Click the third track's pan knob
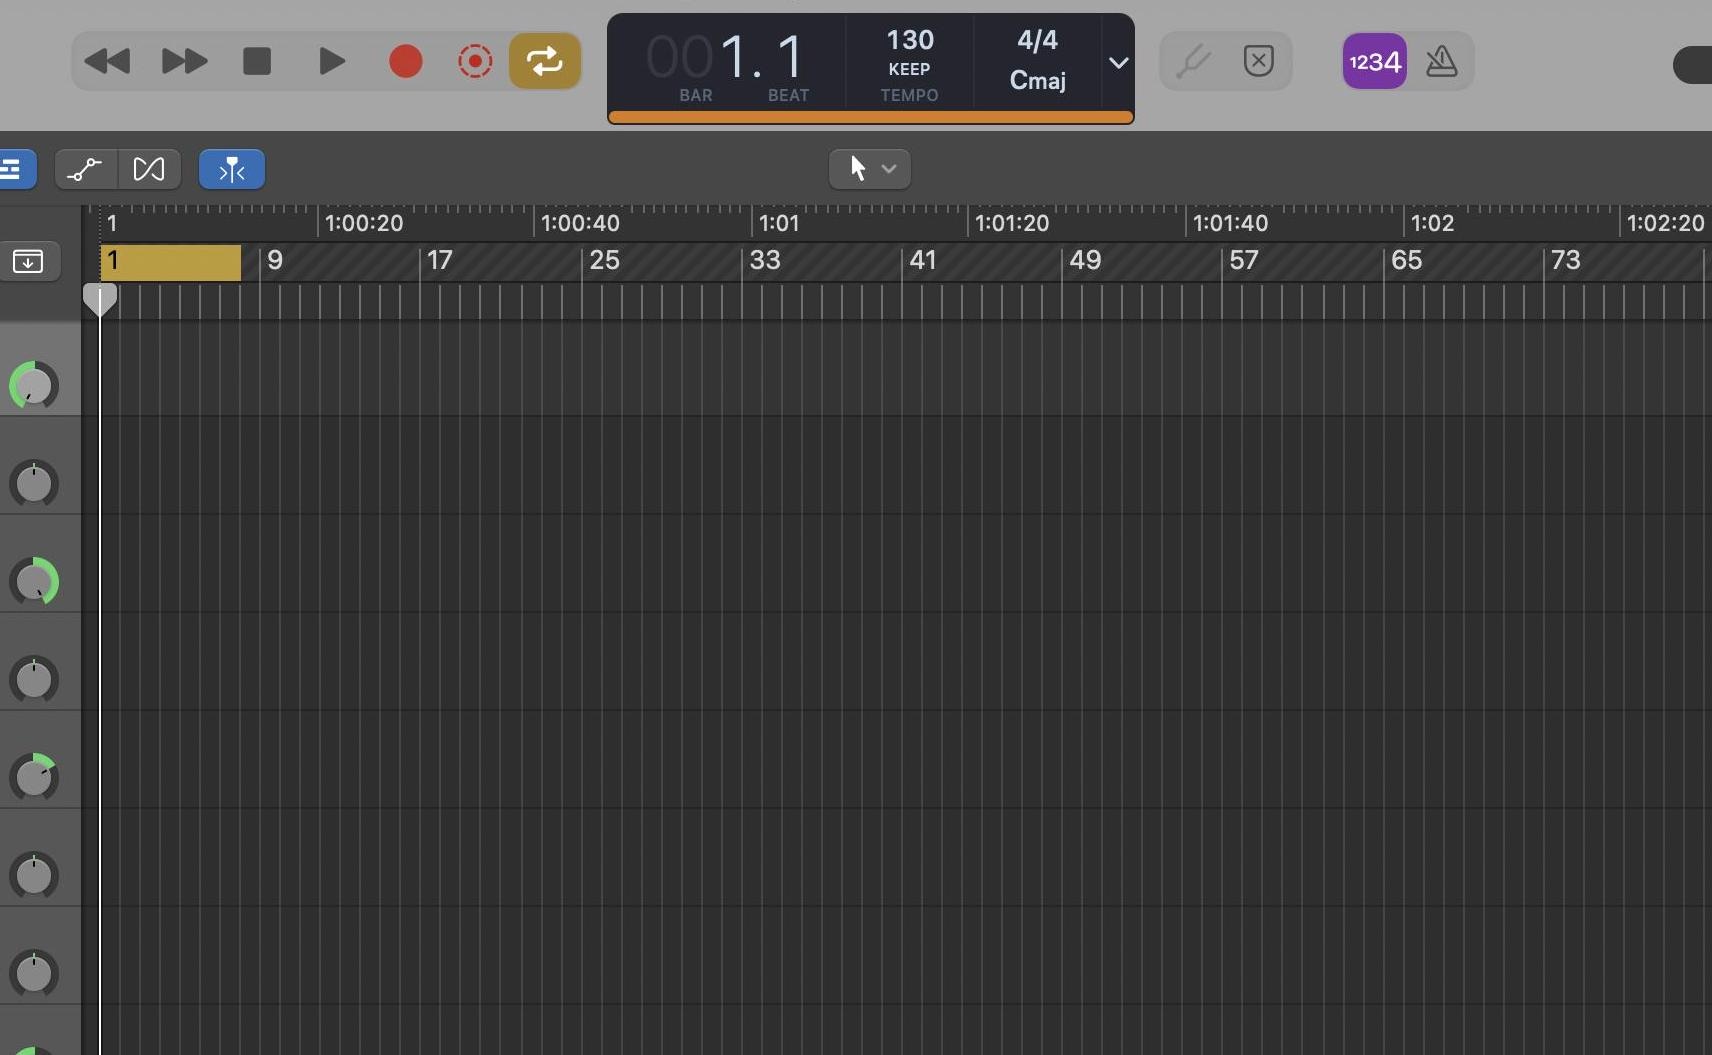This screenshot has width=1712, height=1055. tap(34, 581)
